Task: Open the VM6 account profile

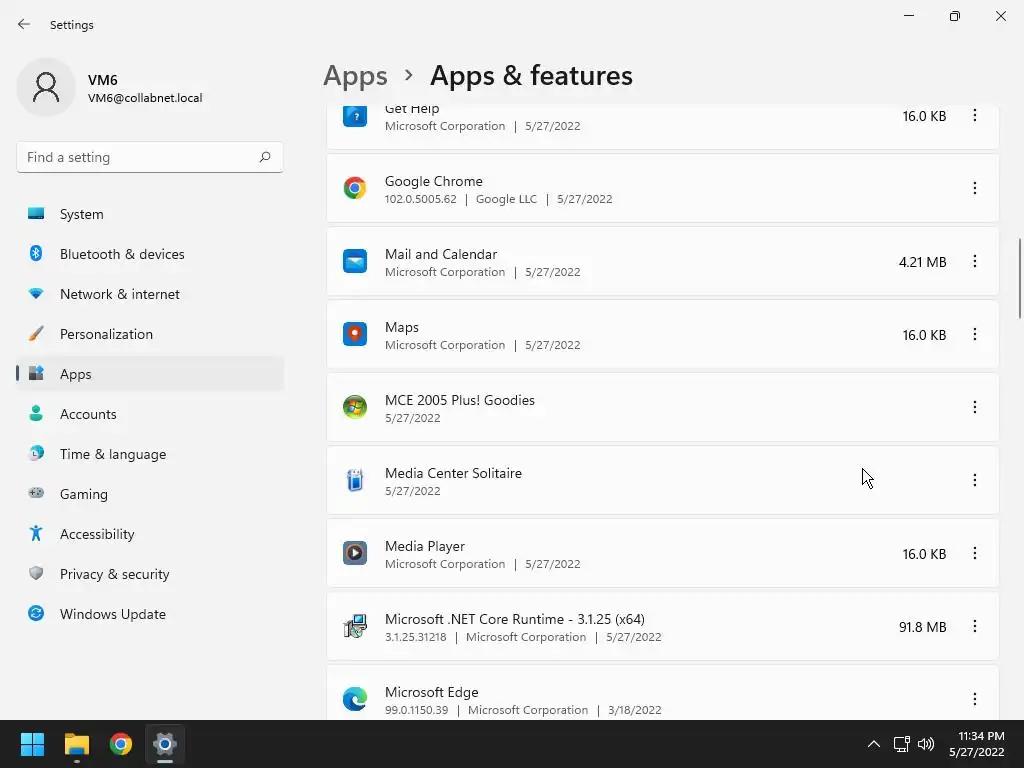Action: [x=110, y=88]
